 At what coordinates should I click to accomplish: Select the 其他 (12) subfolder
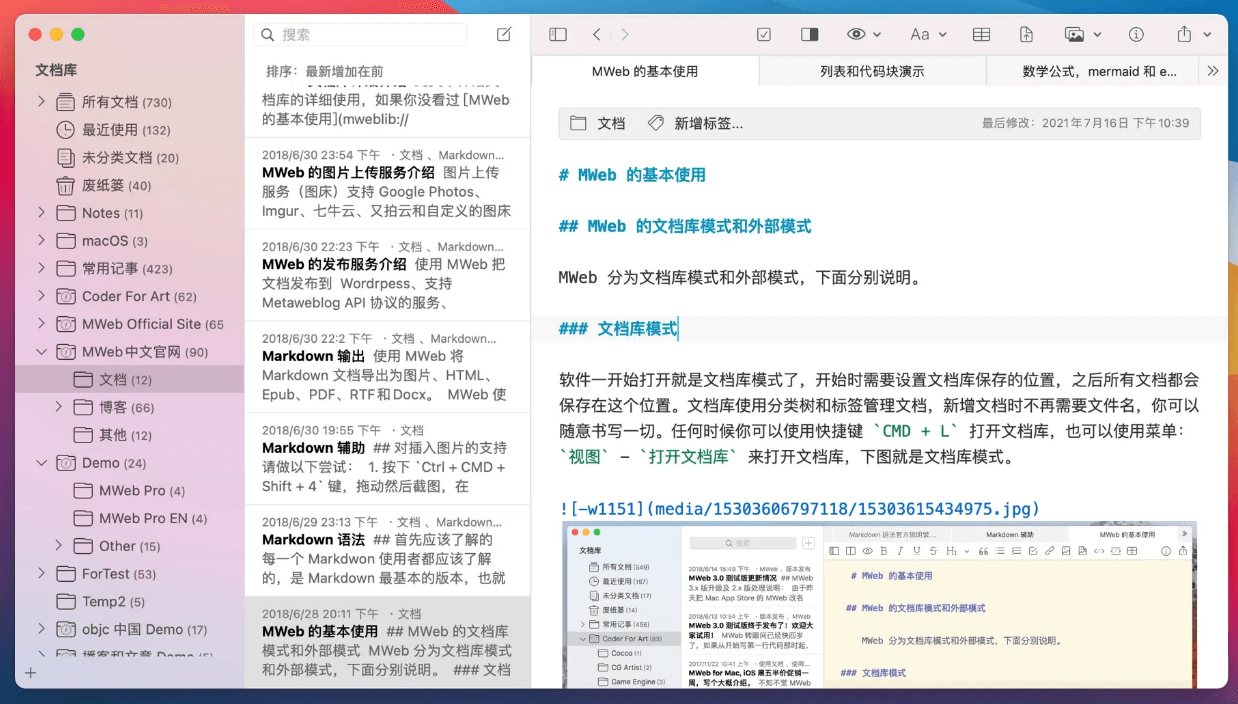(x=125, y=435)
